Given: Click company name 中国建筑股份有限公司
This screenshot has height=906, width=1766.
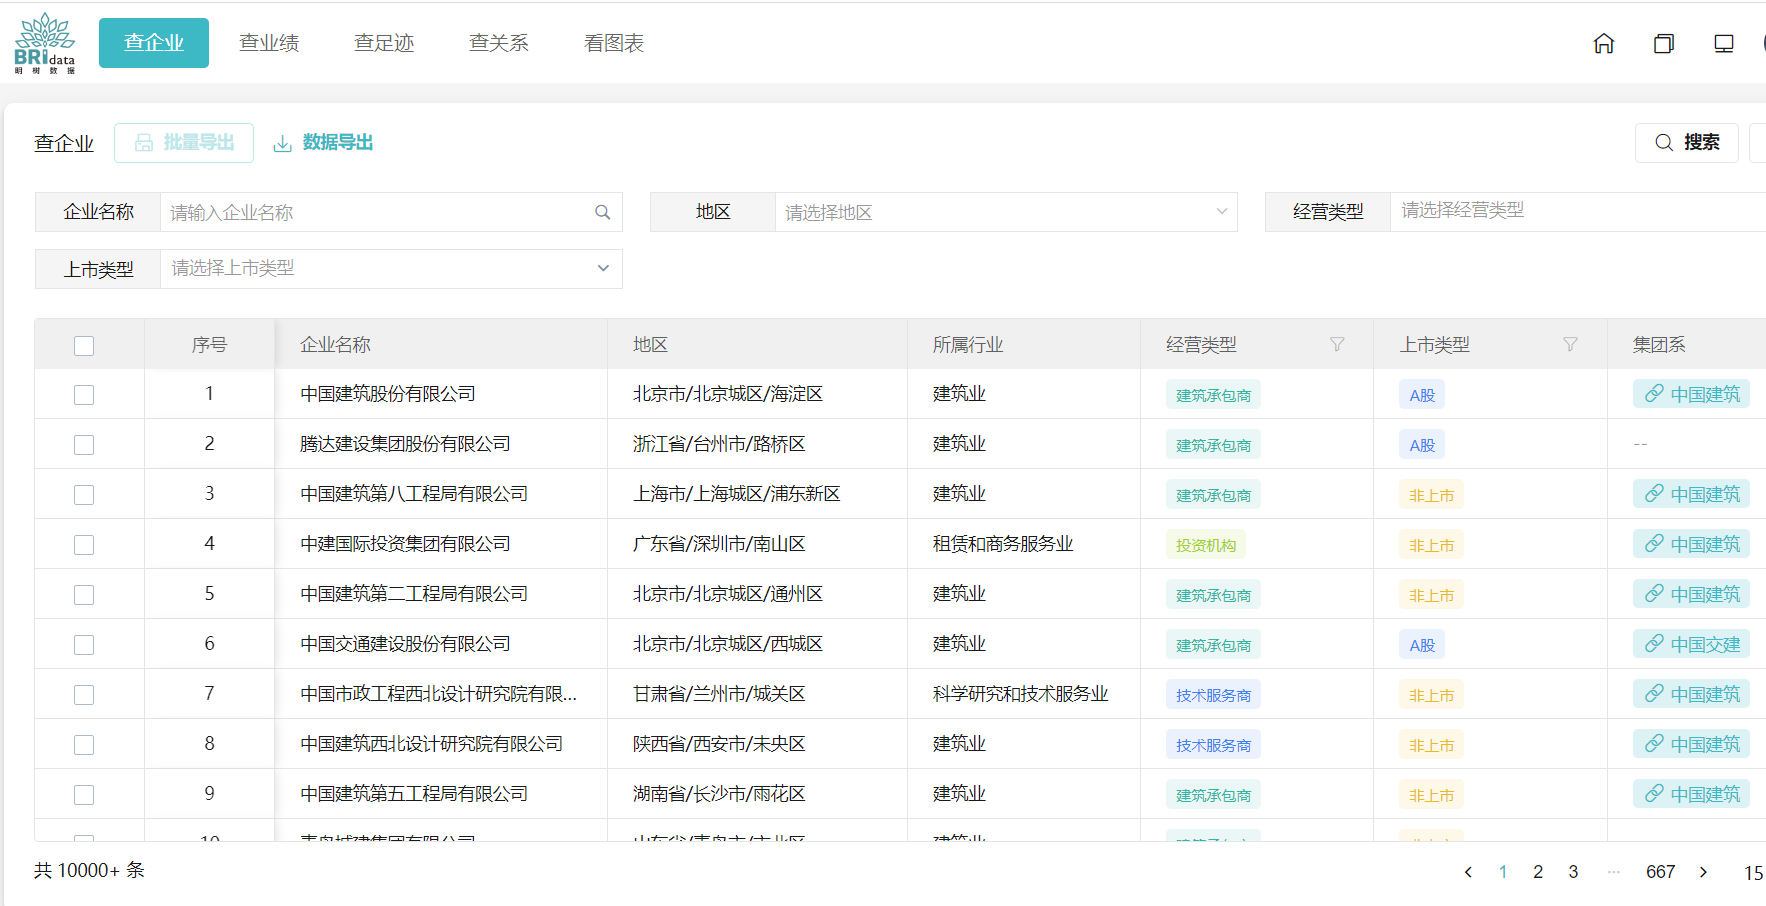Looking at the screenshot, I should (x=388, y=394).
